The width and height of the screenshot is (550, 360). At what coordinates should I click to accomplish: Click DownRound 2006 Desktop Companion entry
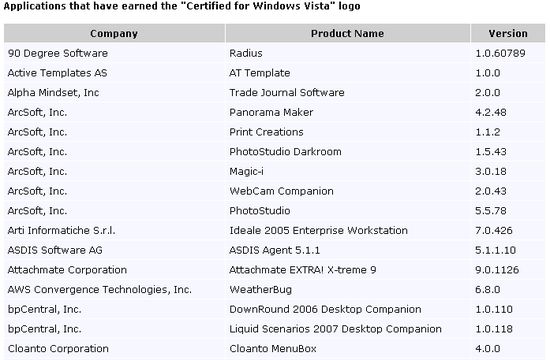[x=325, y=309]
